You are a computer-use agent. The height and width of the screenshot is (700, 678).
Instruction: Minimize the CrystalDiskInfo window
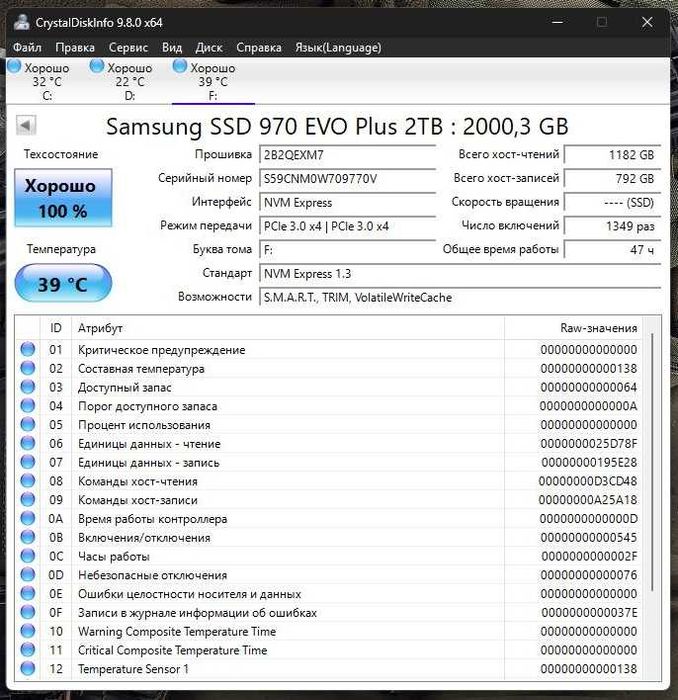pos(557,22)
